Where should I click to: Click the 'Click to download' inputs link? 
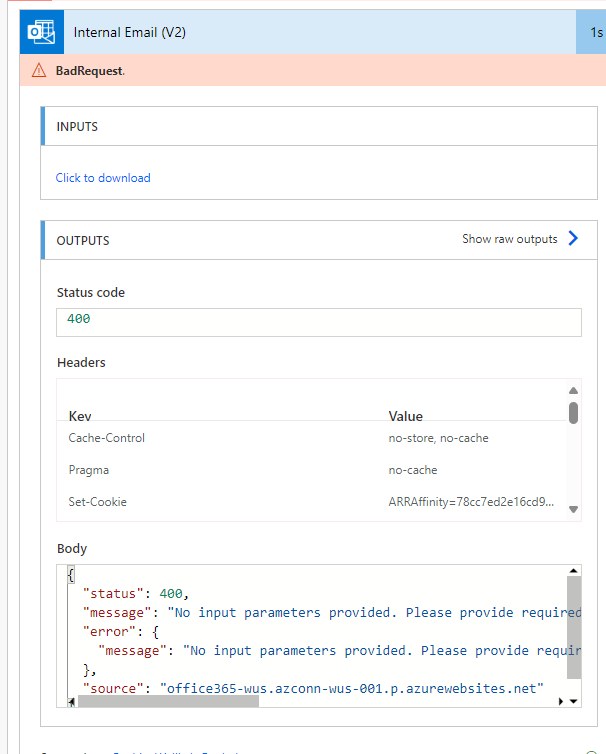[x=103, y=178]
